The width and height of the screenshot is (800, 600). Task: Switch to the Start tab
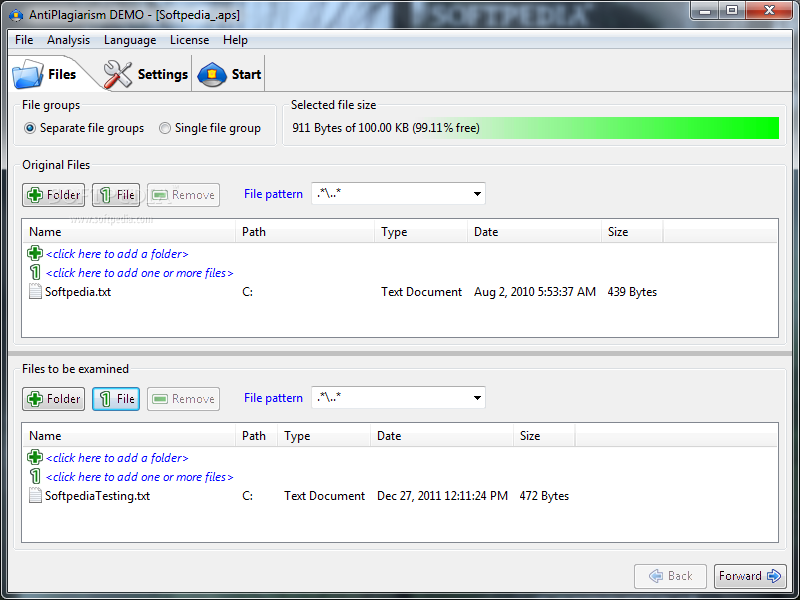[x=229, y=74]
